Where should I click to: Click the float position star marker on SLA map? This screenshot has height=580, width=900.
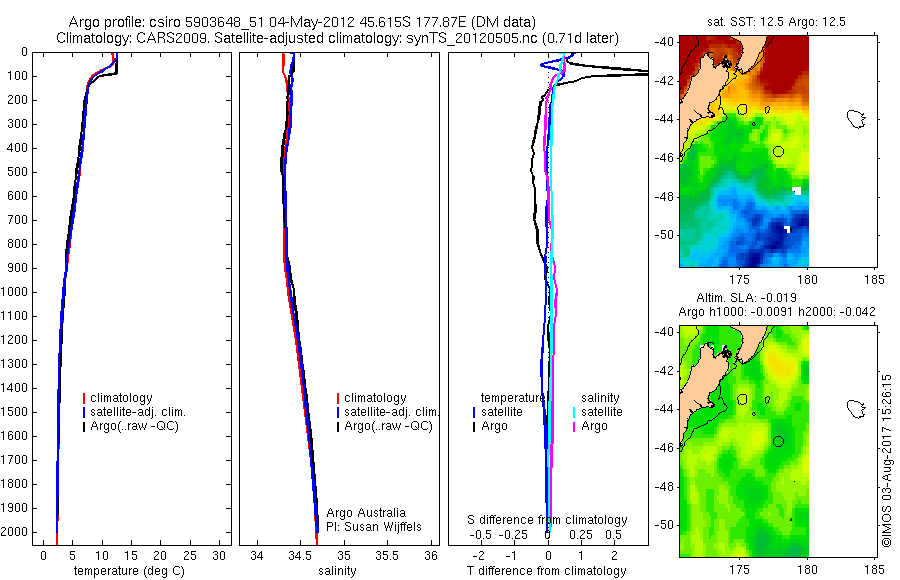727,353
